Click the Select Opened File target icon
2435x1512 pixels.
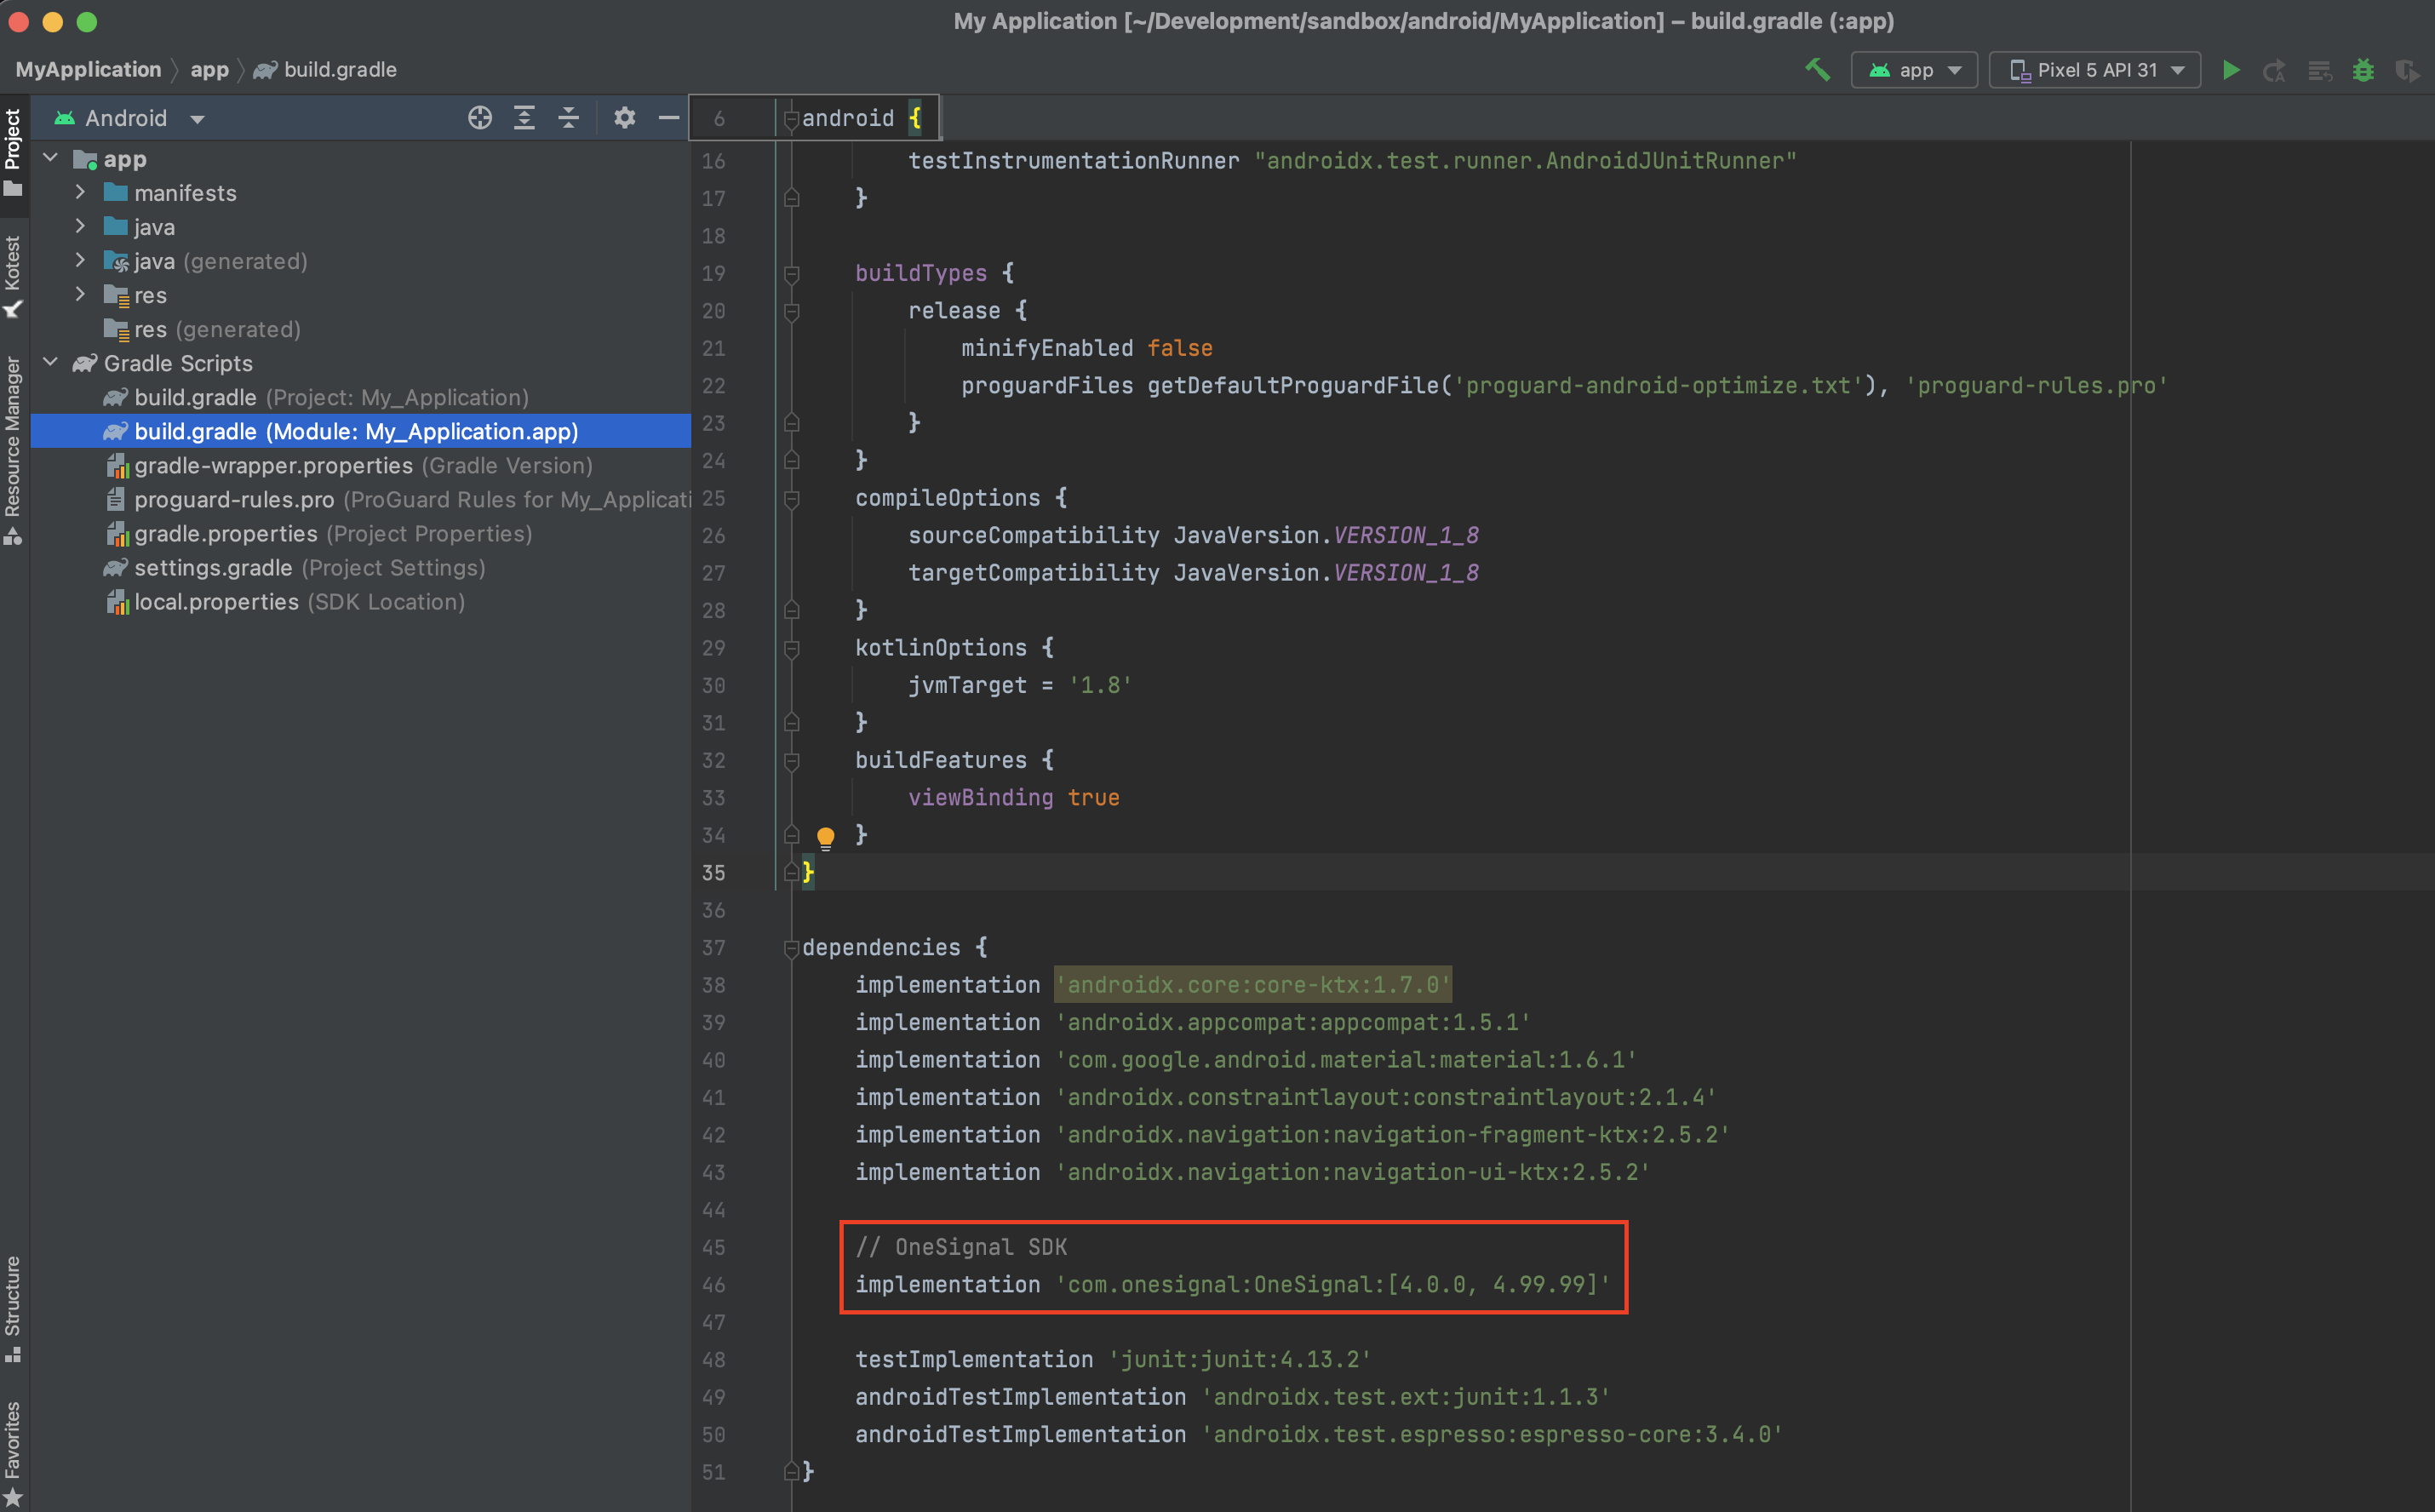(480, 118)
